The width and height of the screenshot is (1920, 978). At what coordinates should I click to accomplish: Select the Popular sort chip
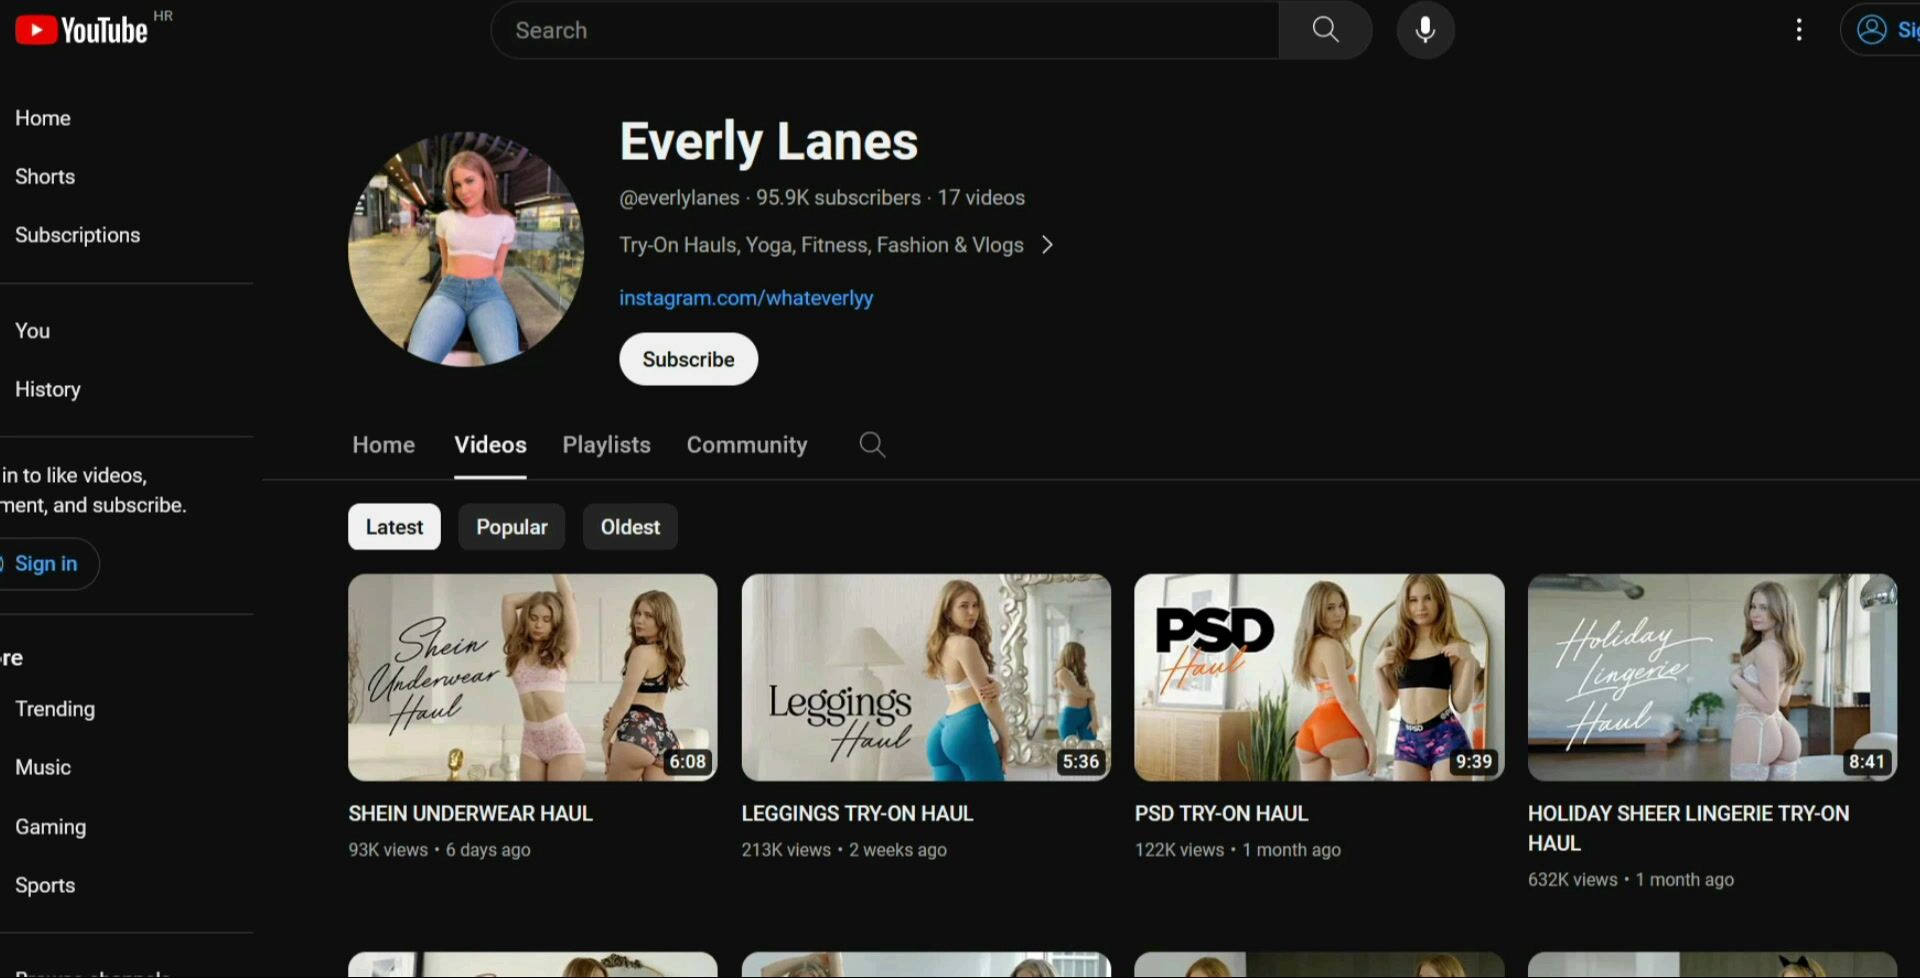pyautogui.click(x=512, y=527)
